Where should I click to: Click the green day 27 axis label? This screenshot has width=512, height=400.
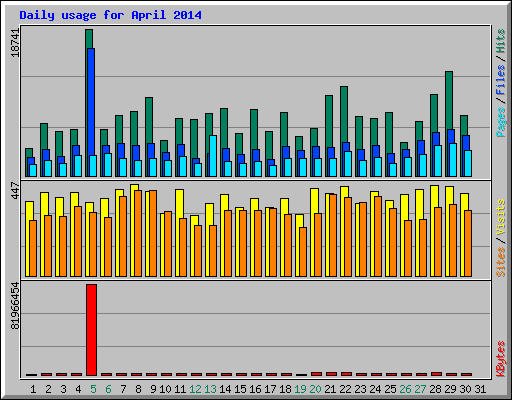click(420, 389)
